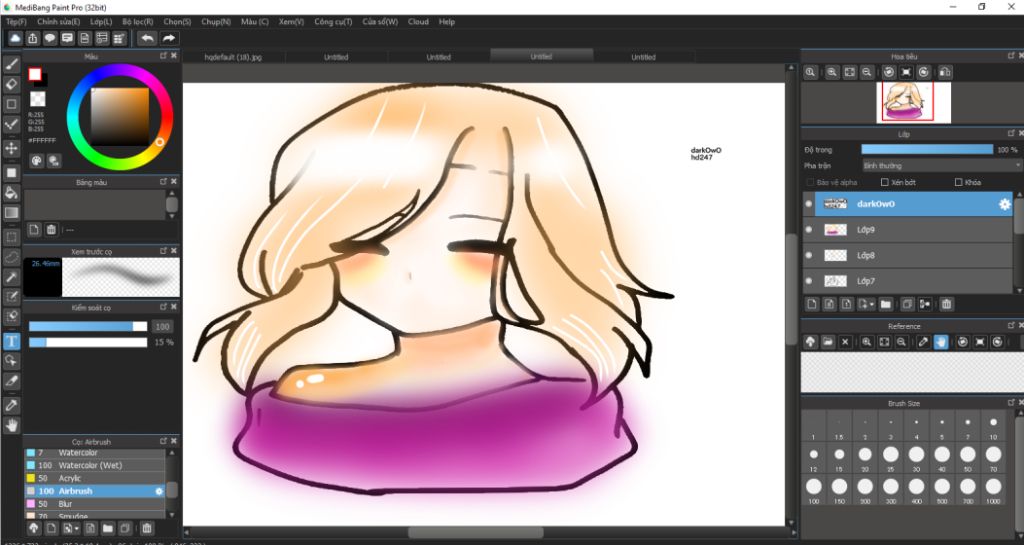Screen dimensions: 1024x545
Task: Open reference image with folder icon
Action: tap(827, 342)
